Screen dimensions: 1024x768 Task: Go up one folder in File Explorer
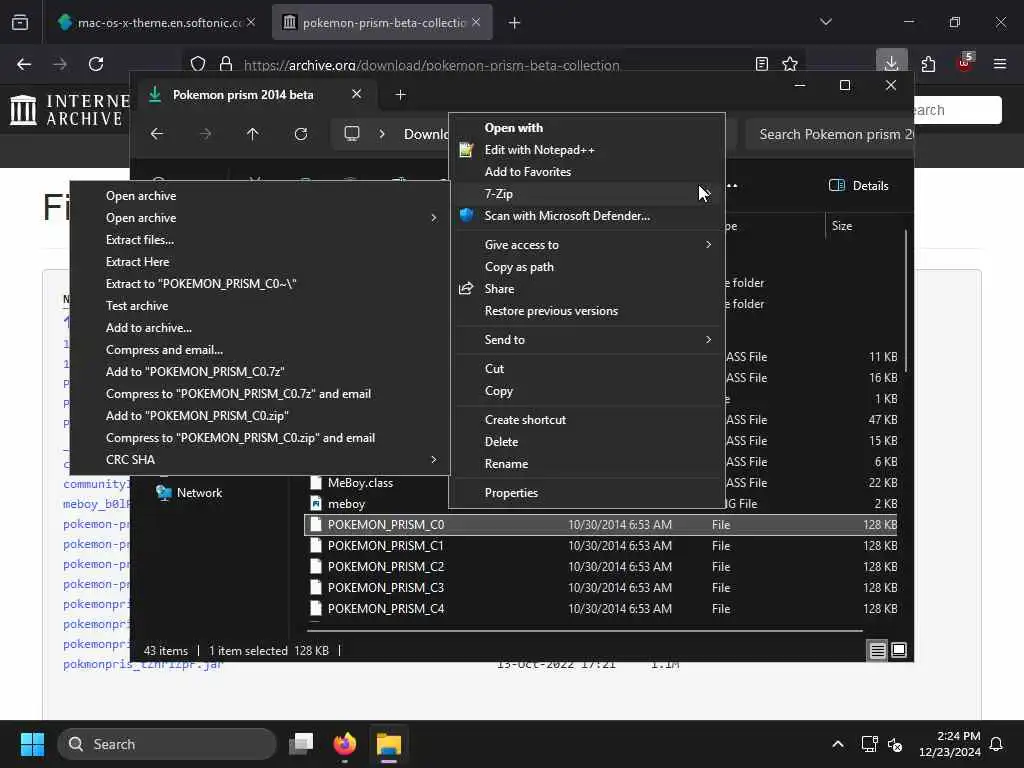point(253,134)
